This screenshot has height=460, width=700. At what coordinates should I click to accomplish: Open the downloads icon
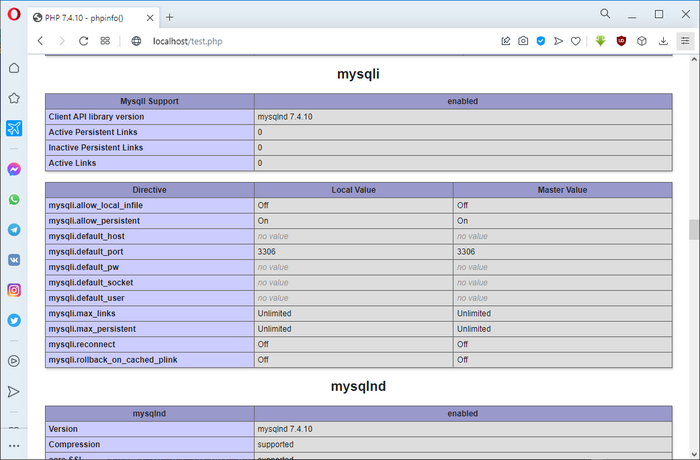[661, 41]
